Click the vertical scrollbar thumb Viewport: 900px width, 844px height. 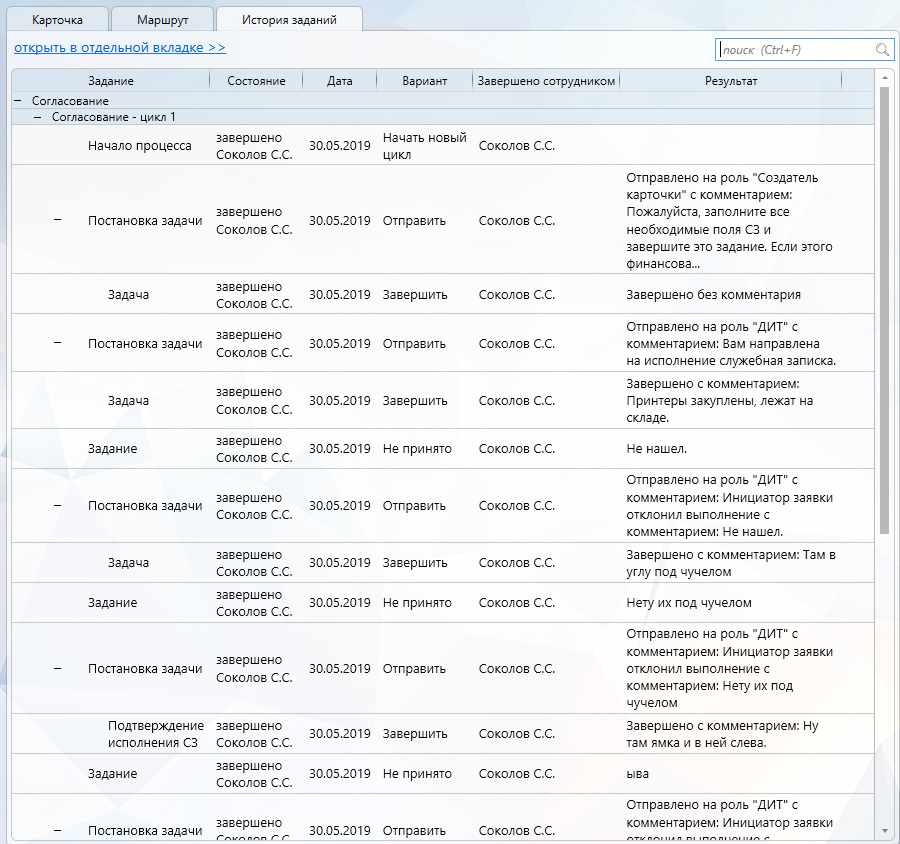[884, 310]
